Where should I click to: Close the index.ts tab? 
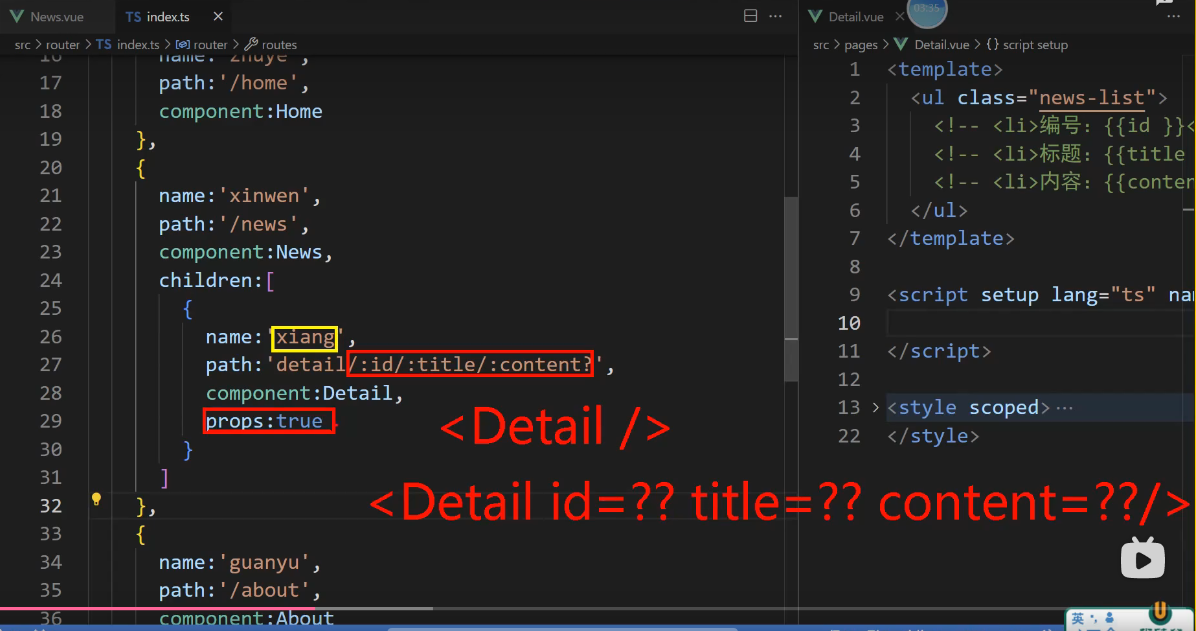218,16
